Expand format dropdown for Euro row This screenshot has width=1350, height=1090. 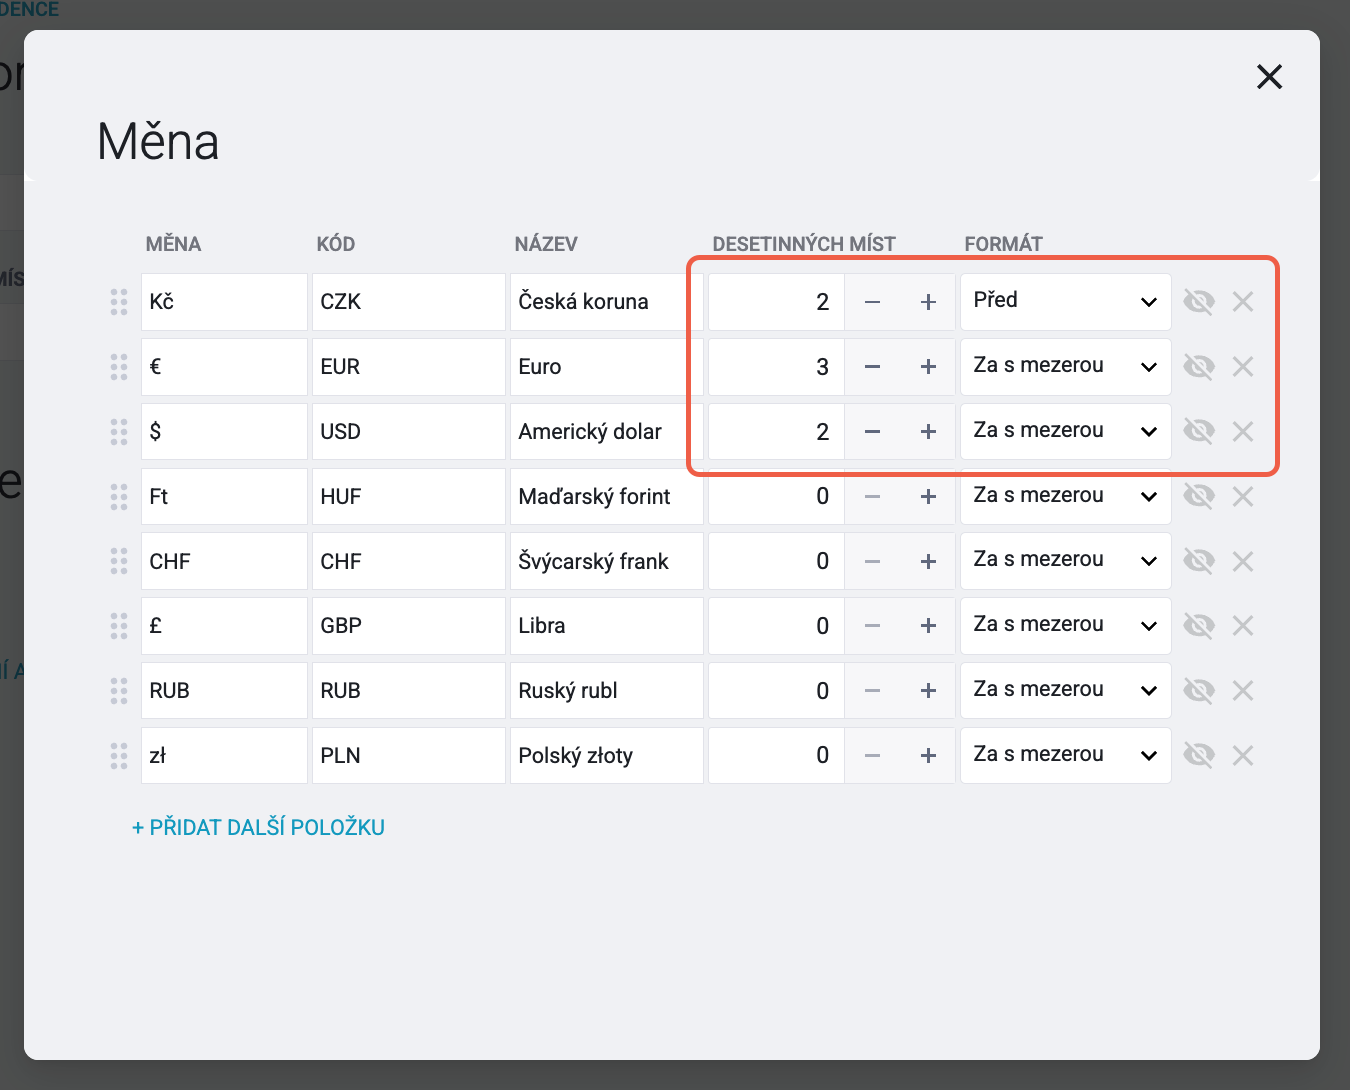(x=1065, y=367)
